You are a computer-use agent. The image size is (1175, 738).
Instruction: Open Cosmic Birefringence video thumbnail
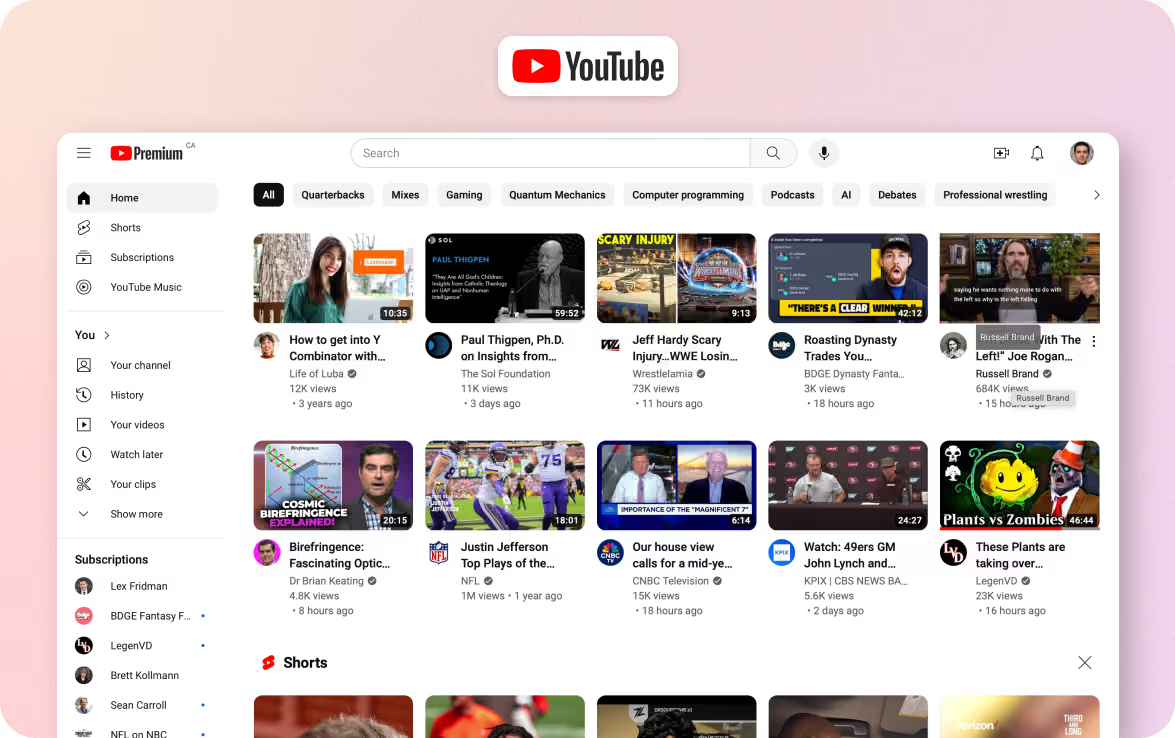pos(333,486)
